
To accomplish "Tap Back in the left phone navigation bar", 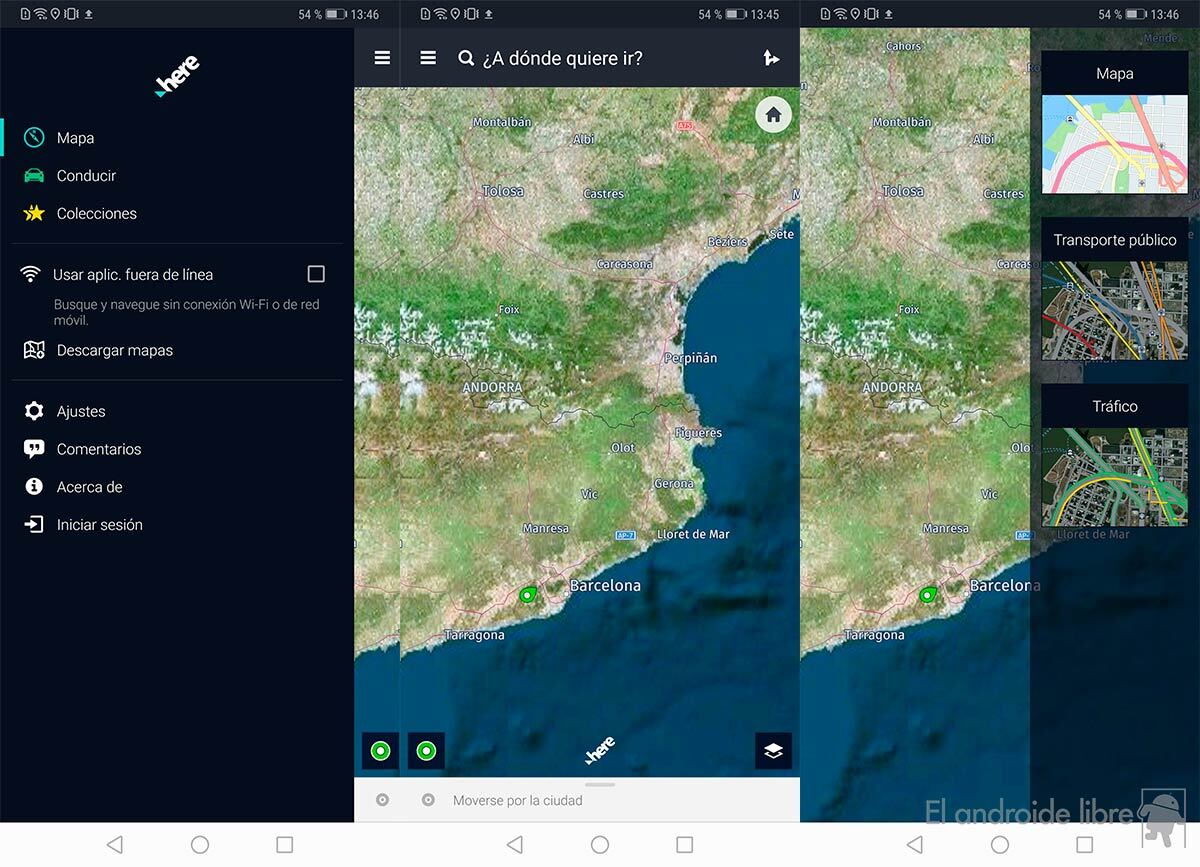I will pyautogui.click(x=114, y=845).
